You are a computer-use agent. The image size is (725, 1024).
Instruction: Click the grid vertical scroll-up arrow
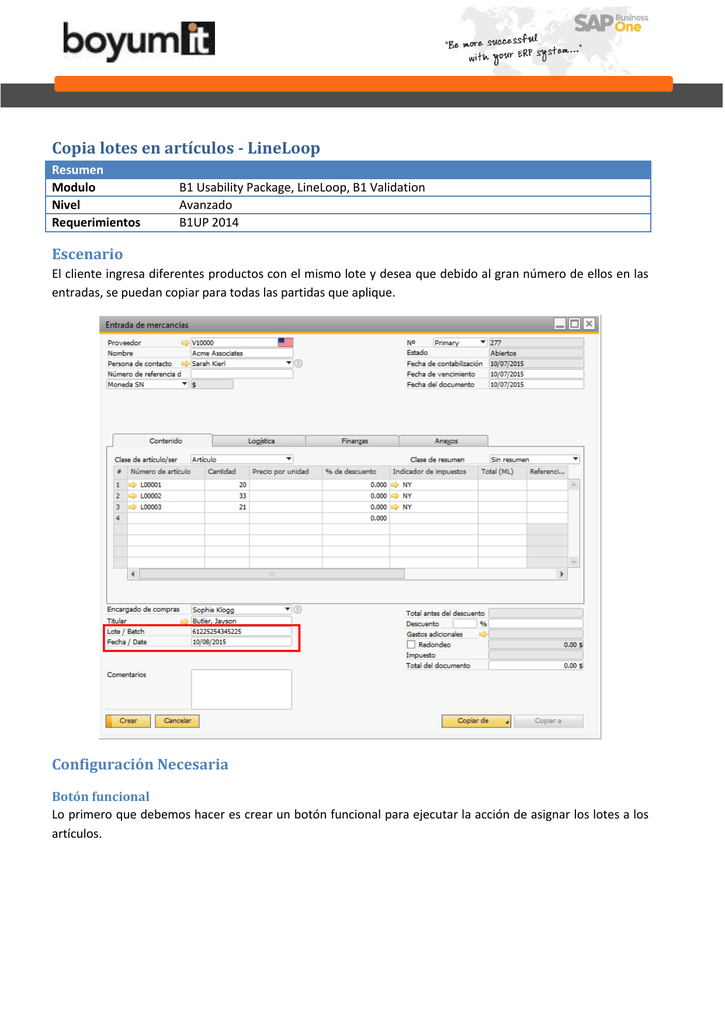point(573,485)
